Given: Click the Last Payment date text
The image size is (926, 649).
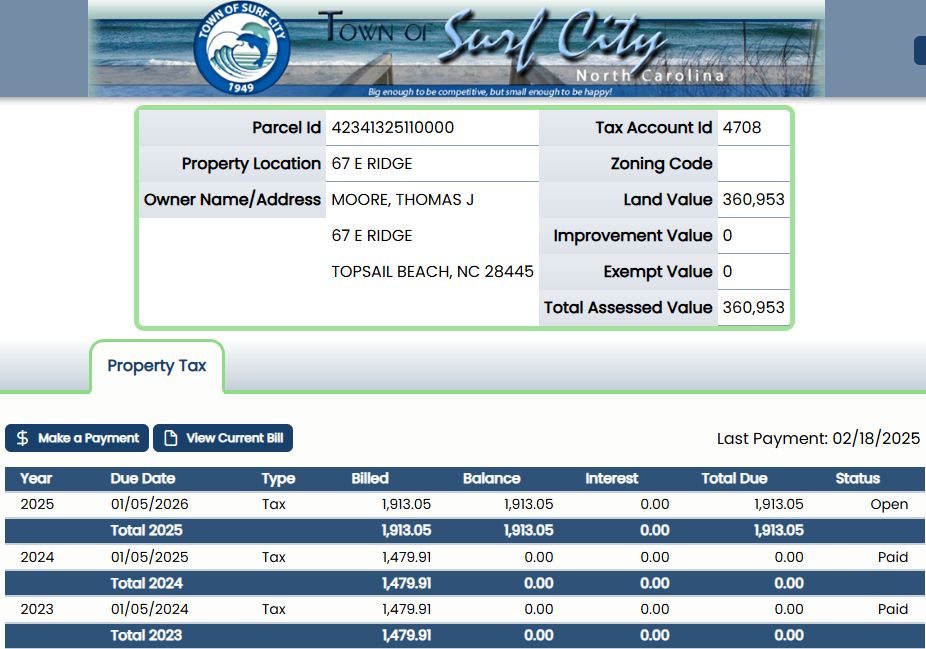Looking at the screenshot, I should click(818, 438).
